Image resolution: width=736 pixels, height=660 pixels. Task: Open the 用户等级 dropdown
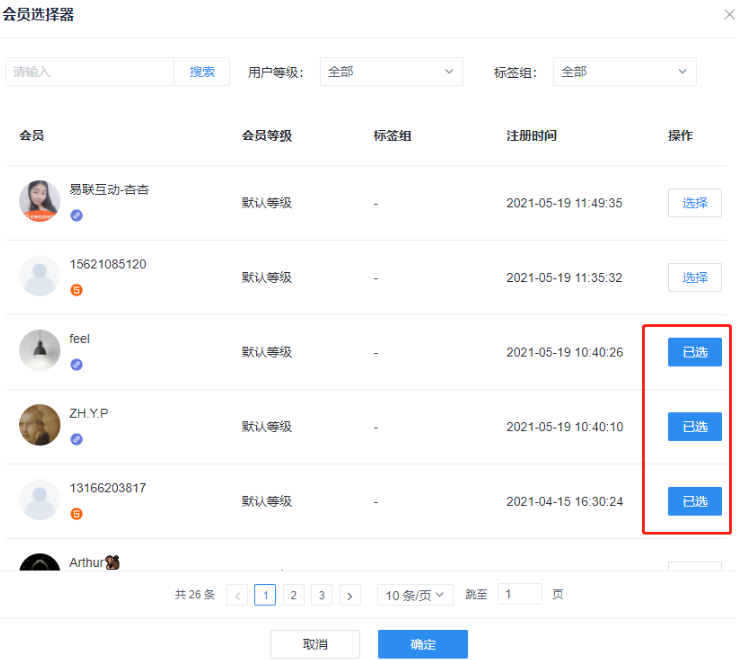tap(391, 72)
